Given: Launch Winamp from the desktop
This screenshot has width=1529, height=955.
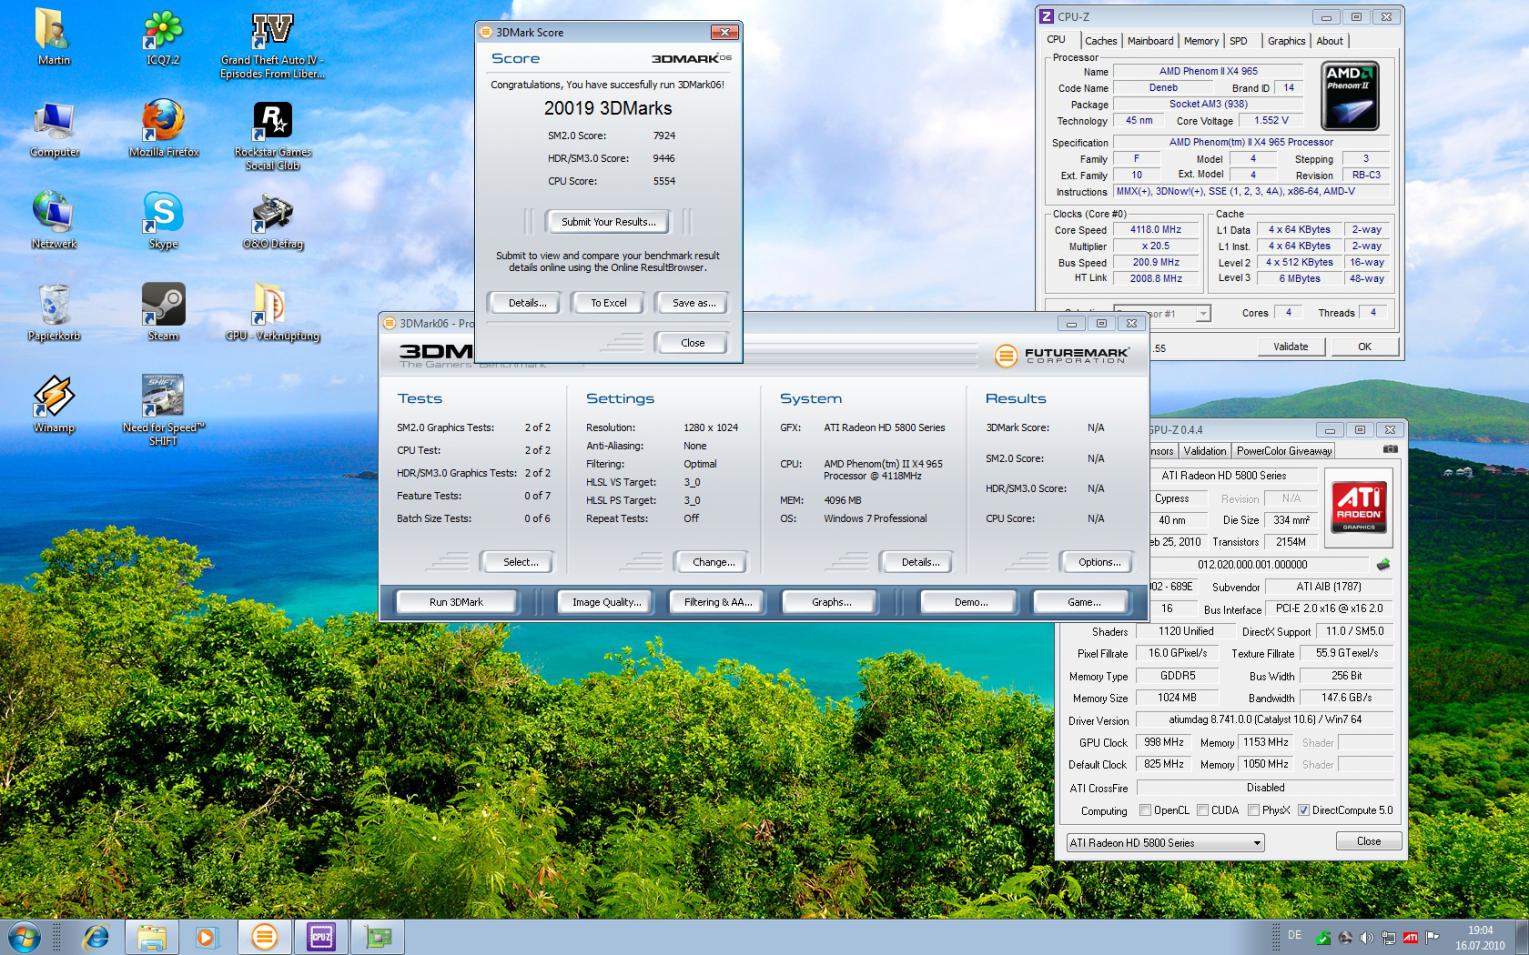Looking at the screenshot, I should tap(54, 405).
